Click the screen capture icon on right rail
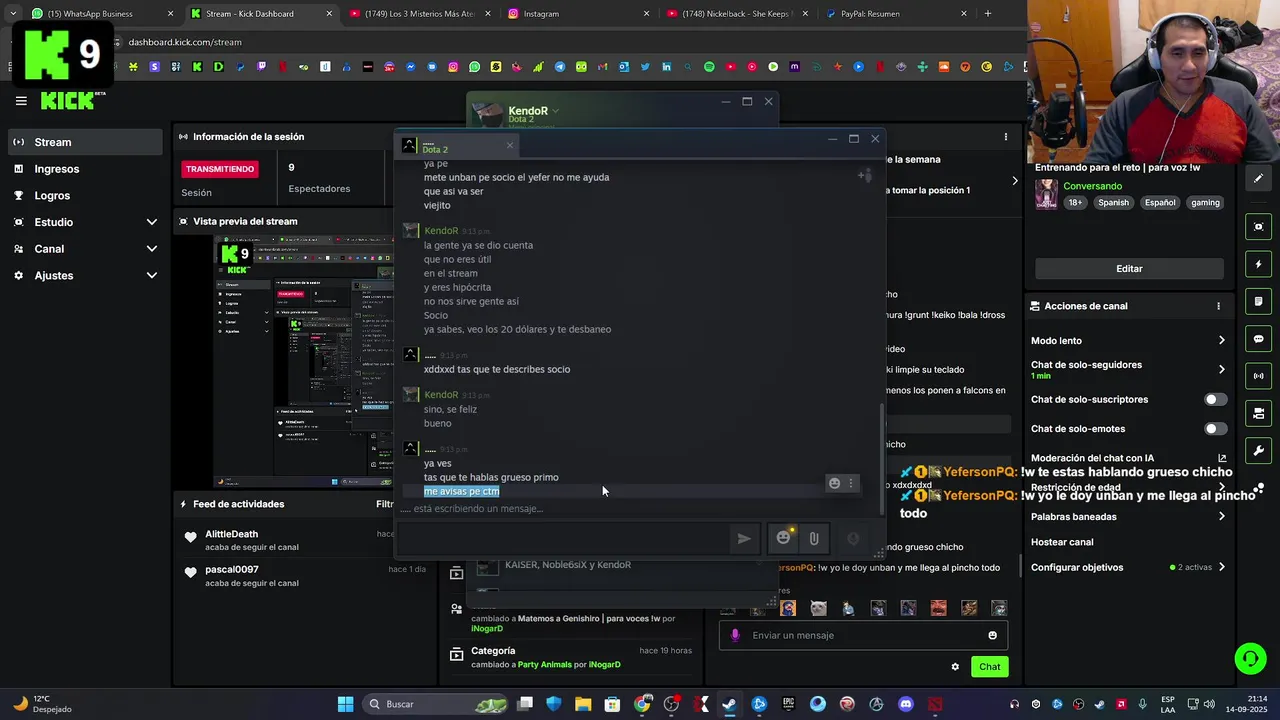The image size is (1280, 720). (1258, 227)
